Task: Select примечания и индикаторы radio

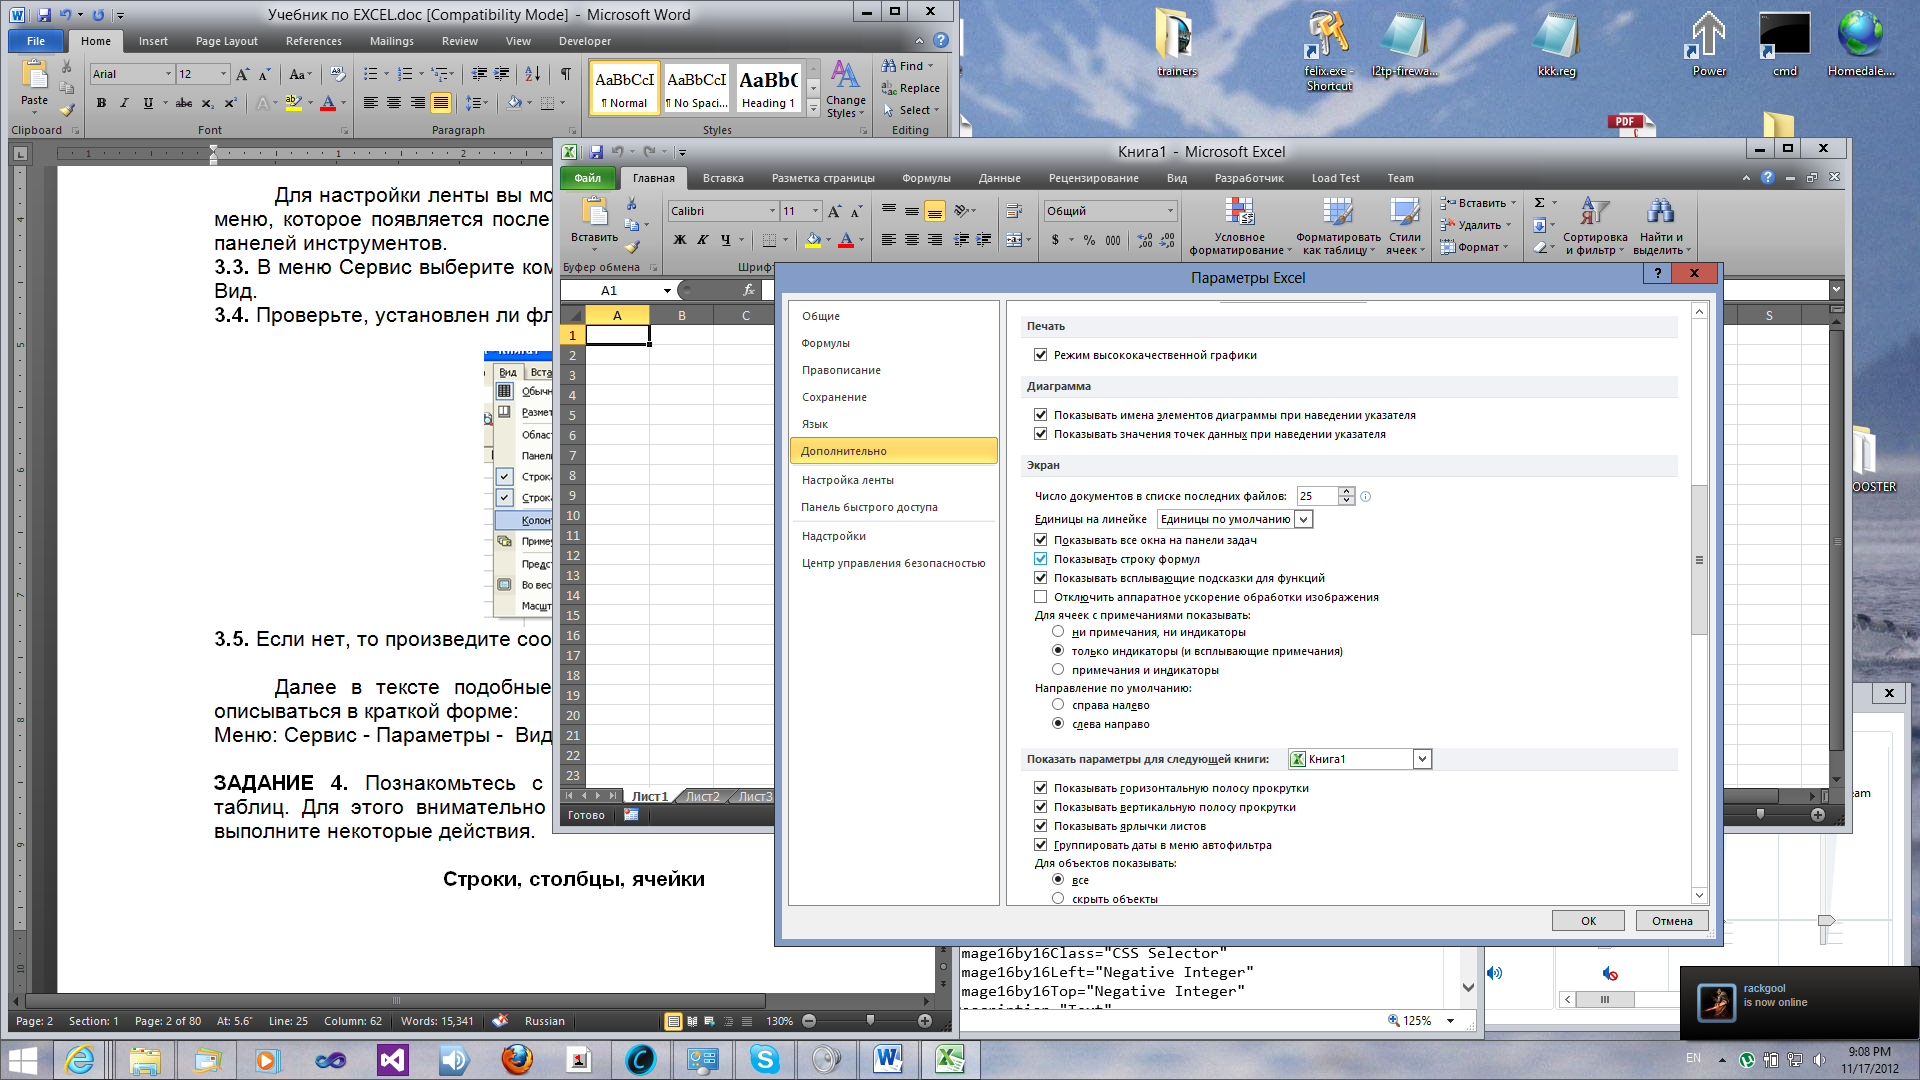Action: (1058, 670)
